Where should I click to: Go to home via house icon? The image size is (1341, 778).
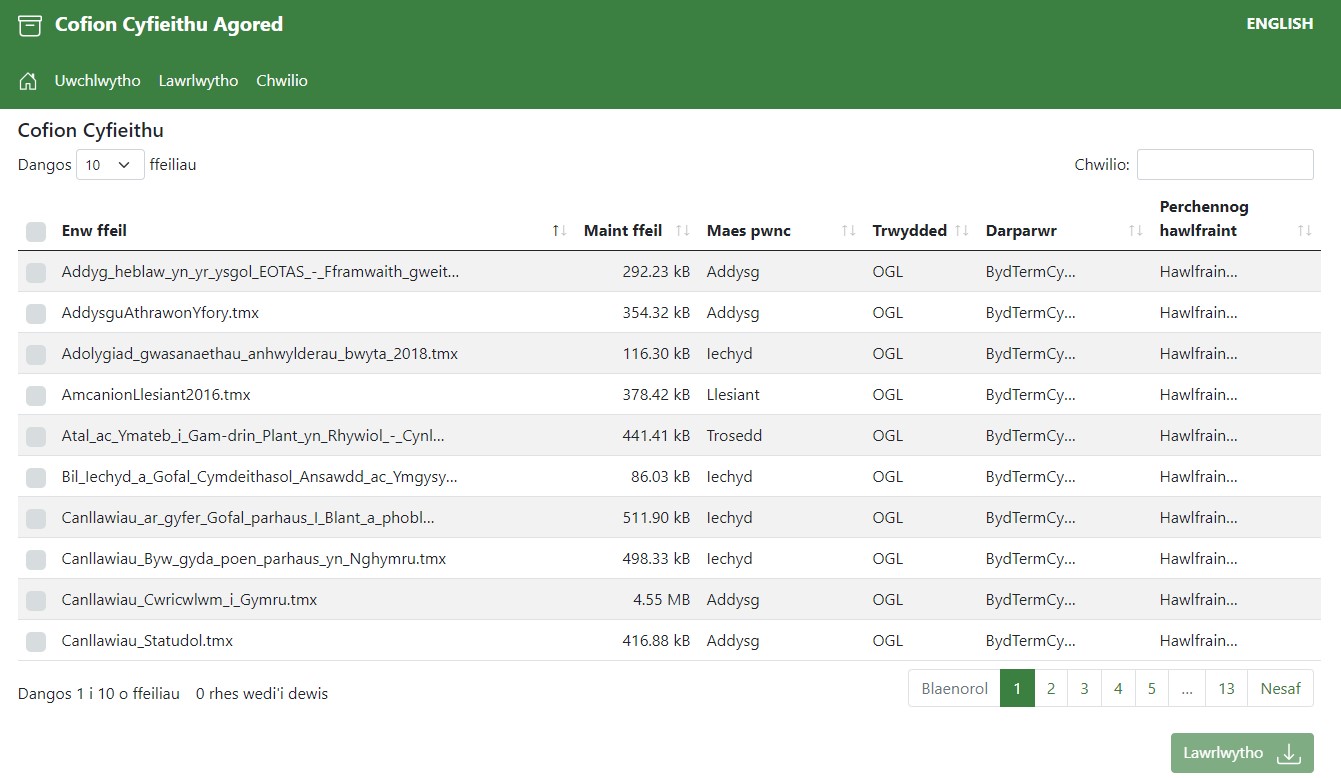(x=28, y=81)
